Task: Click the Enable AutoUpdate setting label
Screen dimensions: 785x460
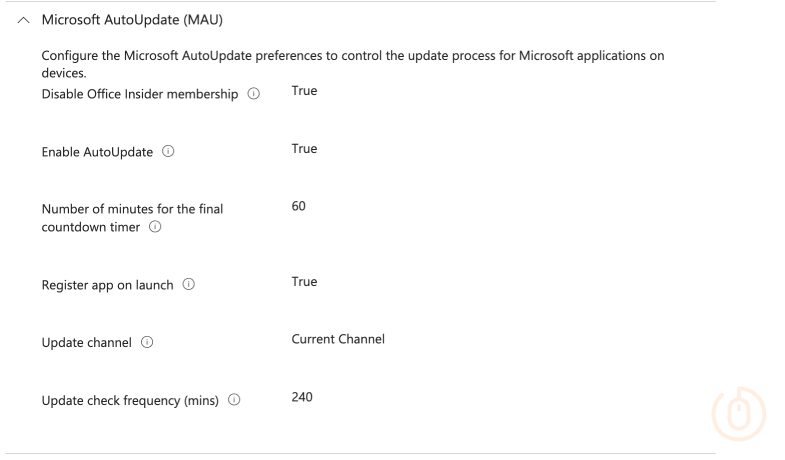Action: (x=97, y=152)
